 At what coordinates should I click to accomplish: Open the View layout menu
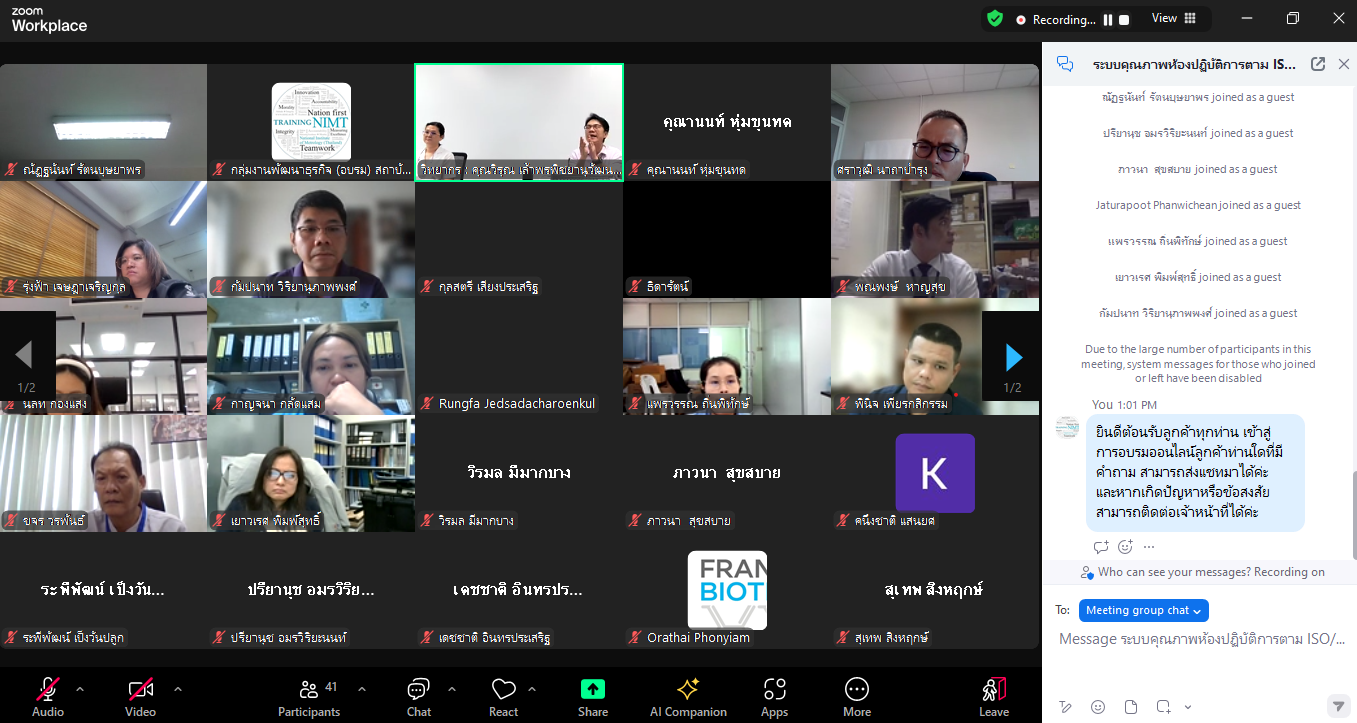click(x=1173, y=19)
